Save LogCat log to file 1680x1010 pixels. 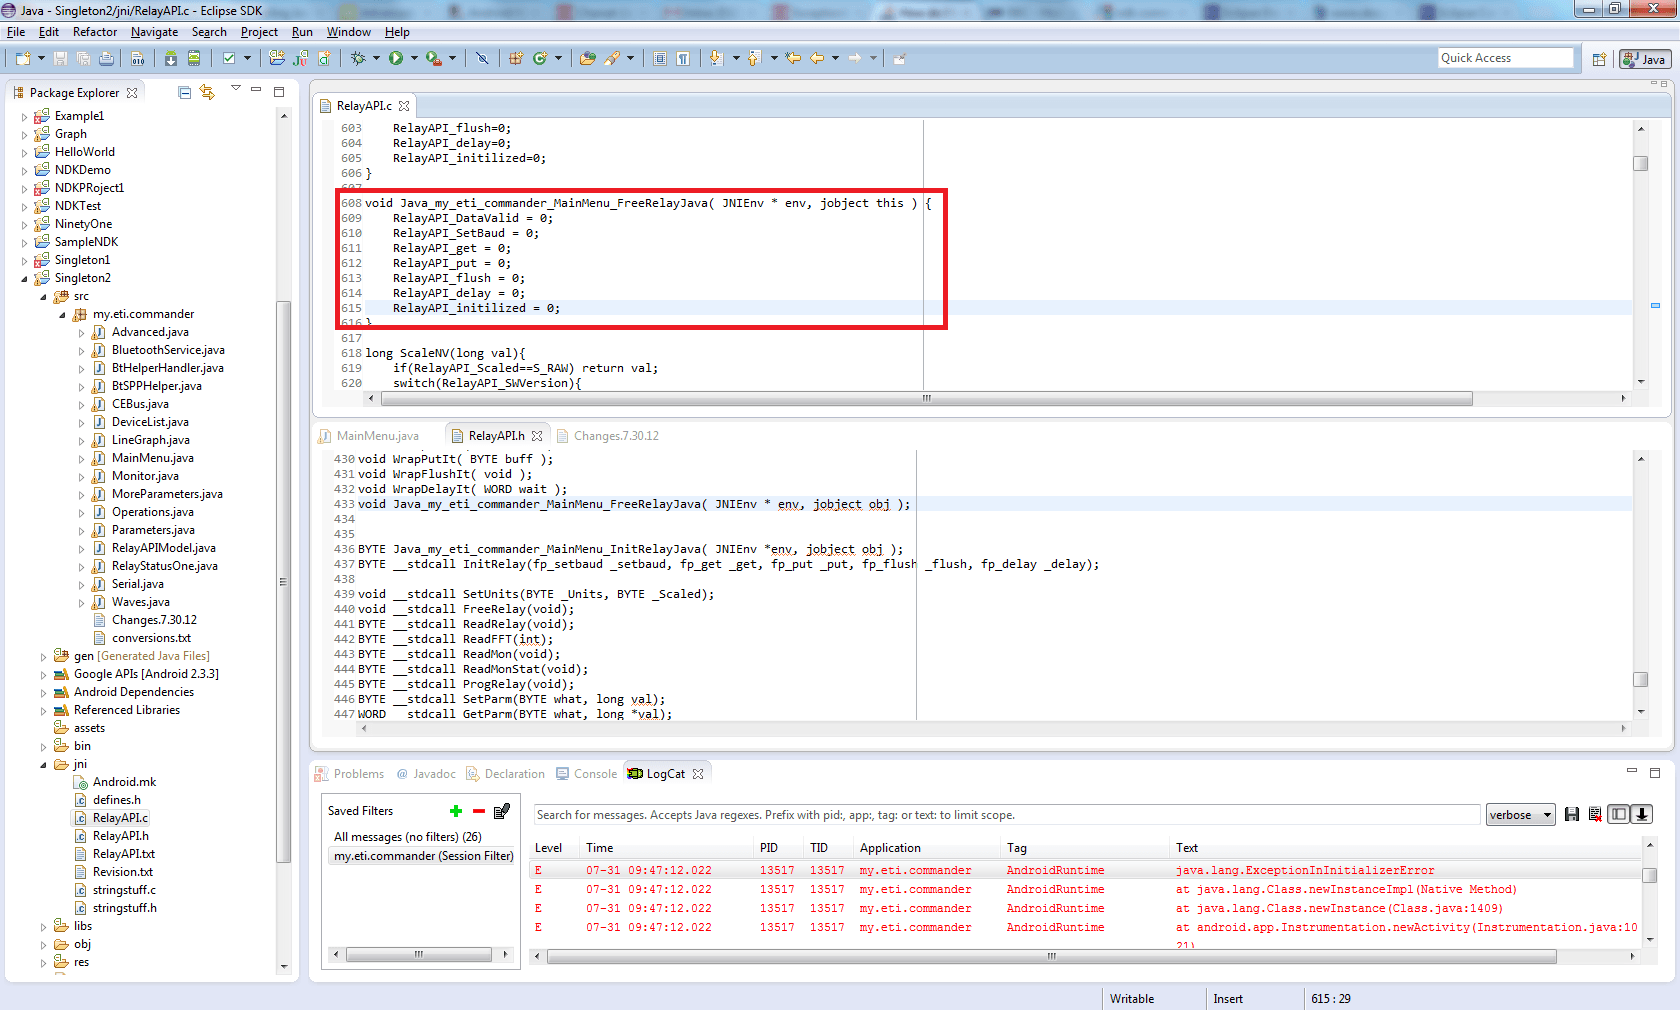point(1572,815)
